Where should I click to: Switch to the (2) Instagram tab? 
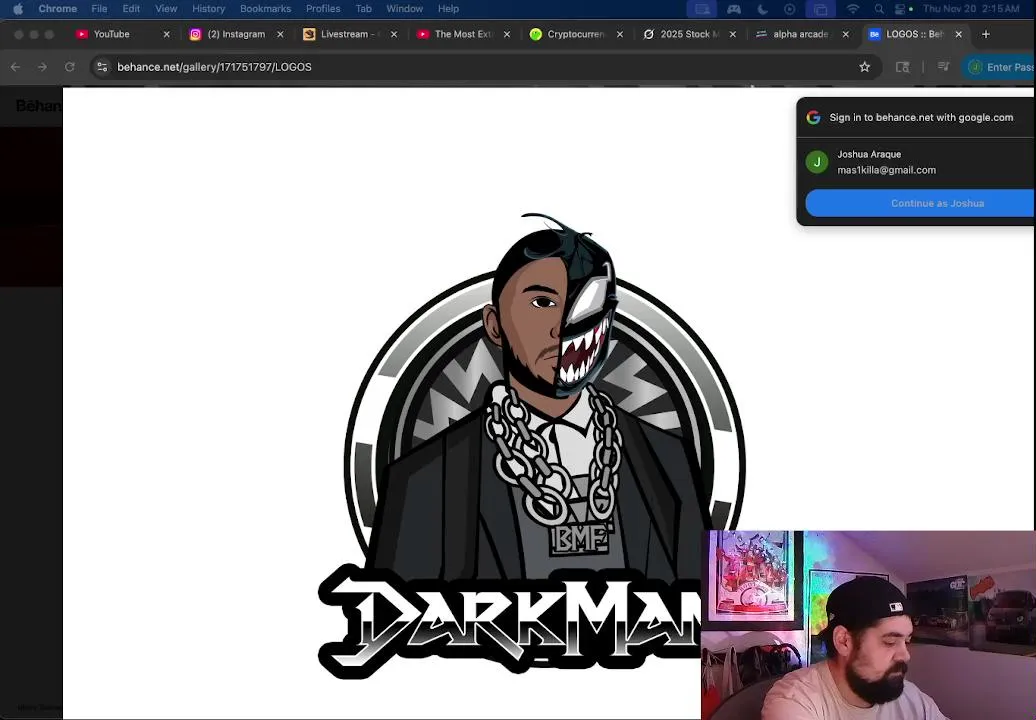pyautogui.click(x=236, y=34)
